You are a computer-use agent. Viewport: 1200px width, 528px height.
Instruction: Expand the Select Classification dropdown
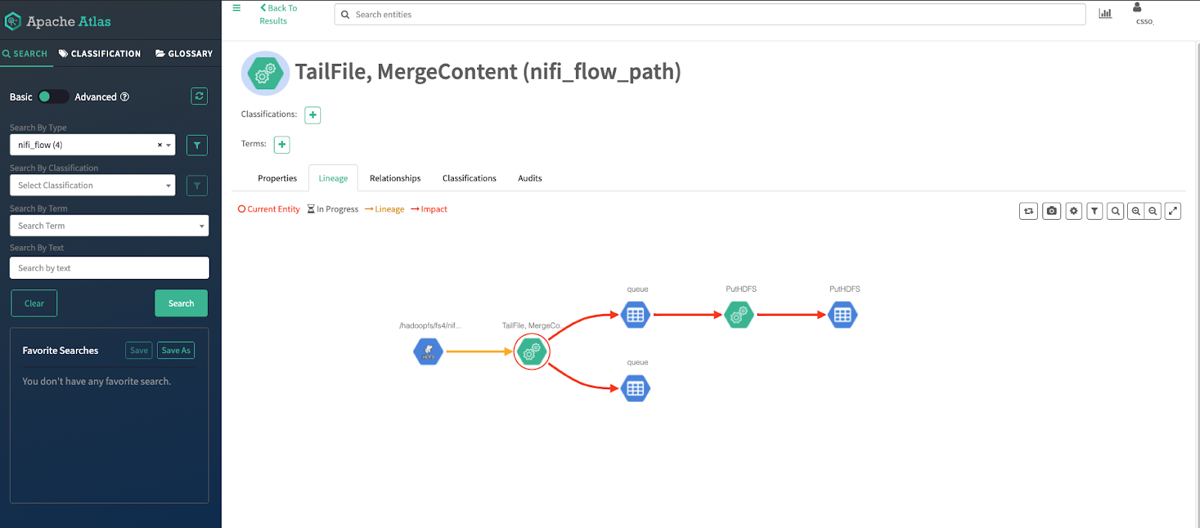[x=92, y=185]
